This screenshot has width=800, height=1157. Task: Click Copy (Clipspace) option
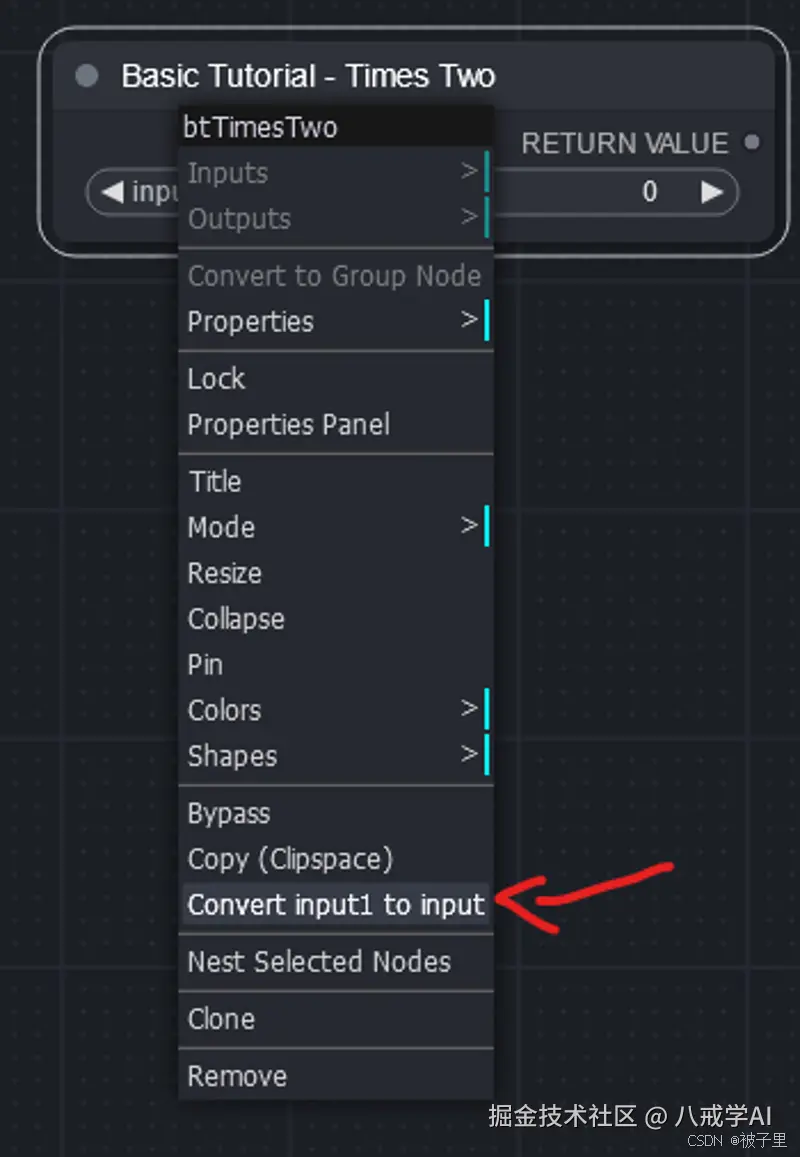(x=291, y=859)
